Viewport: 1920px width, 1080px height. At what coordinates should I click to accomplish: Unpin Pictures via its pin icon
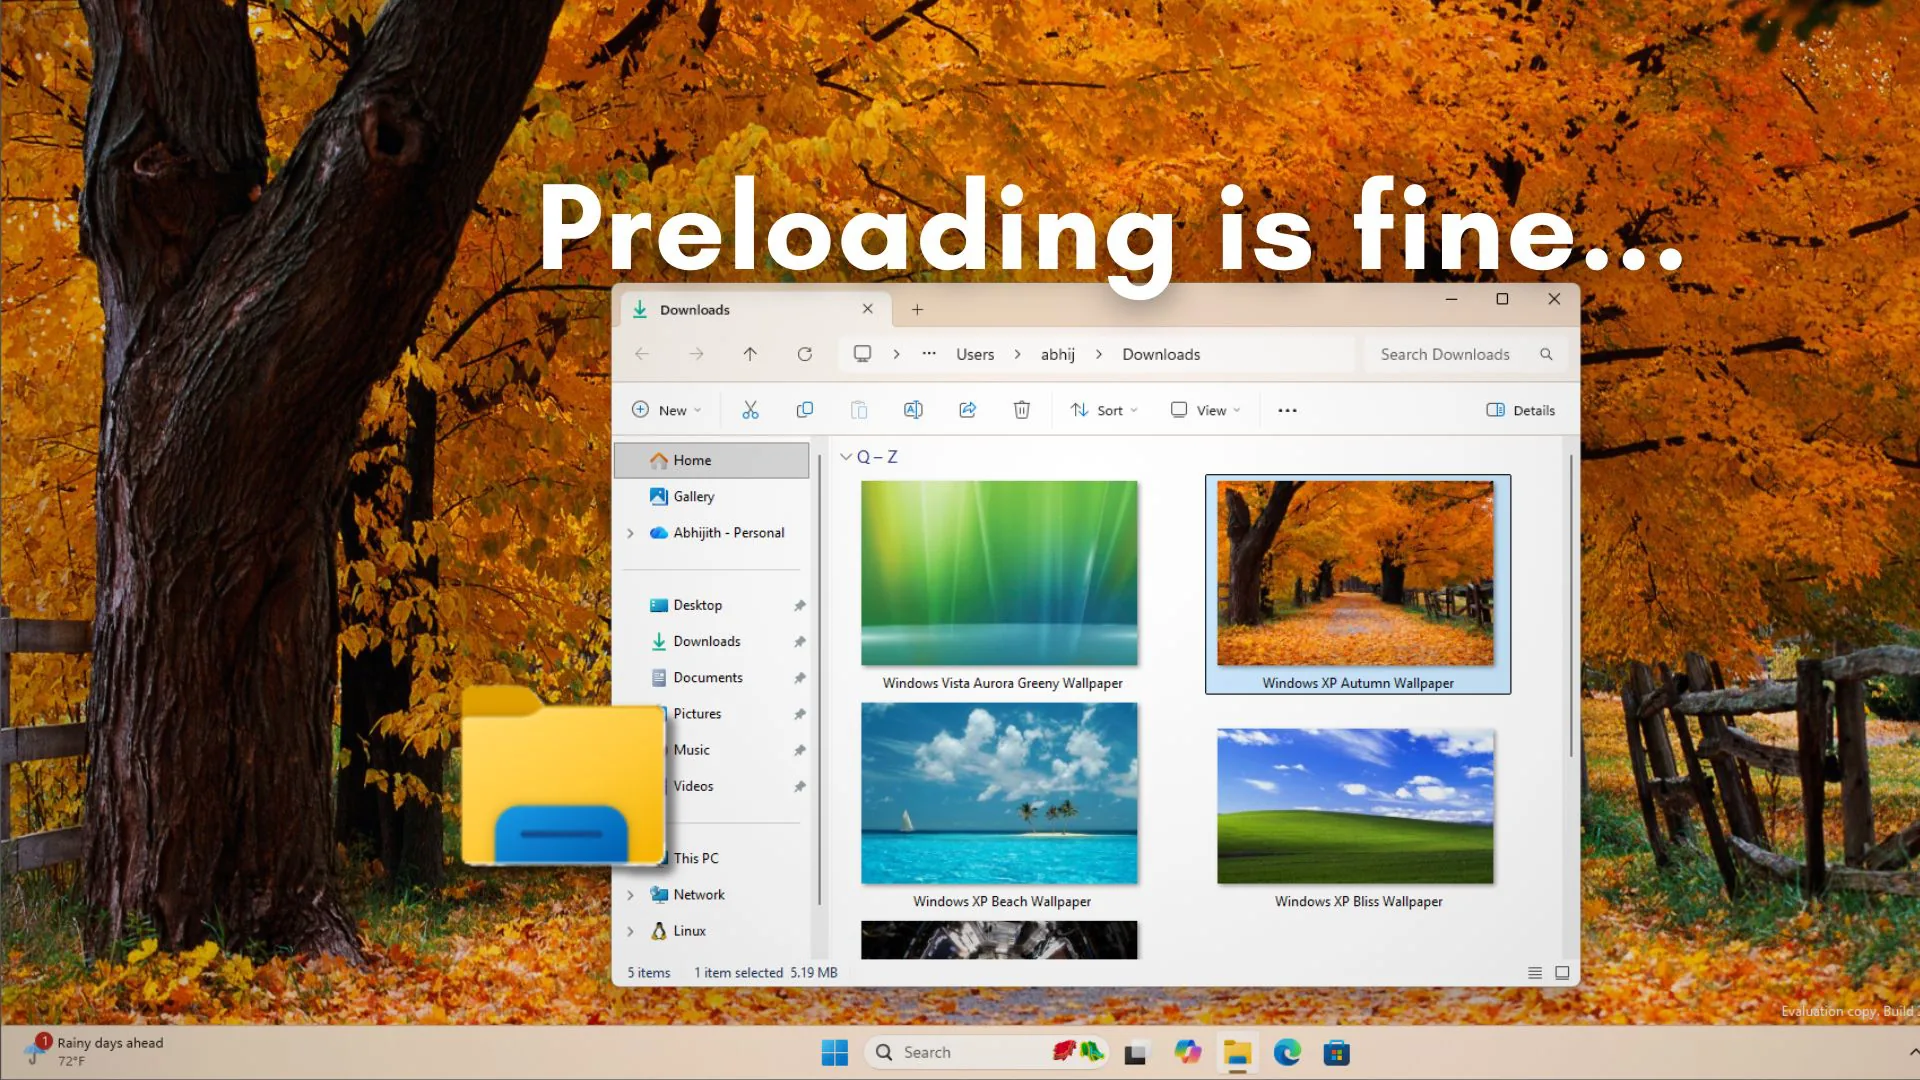coord(799,714)
